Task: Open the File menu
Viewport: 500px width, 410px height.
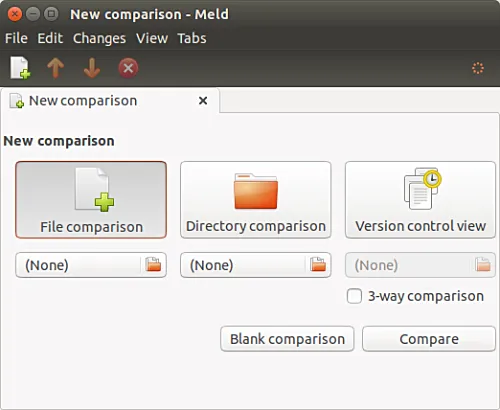Action: pos(16,38)
